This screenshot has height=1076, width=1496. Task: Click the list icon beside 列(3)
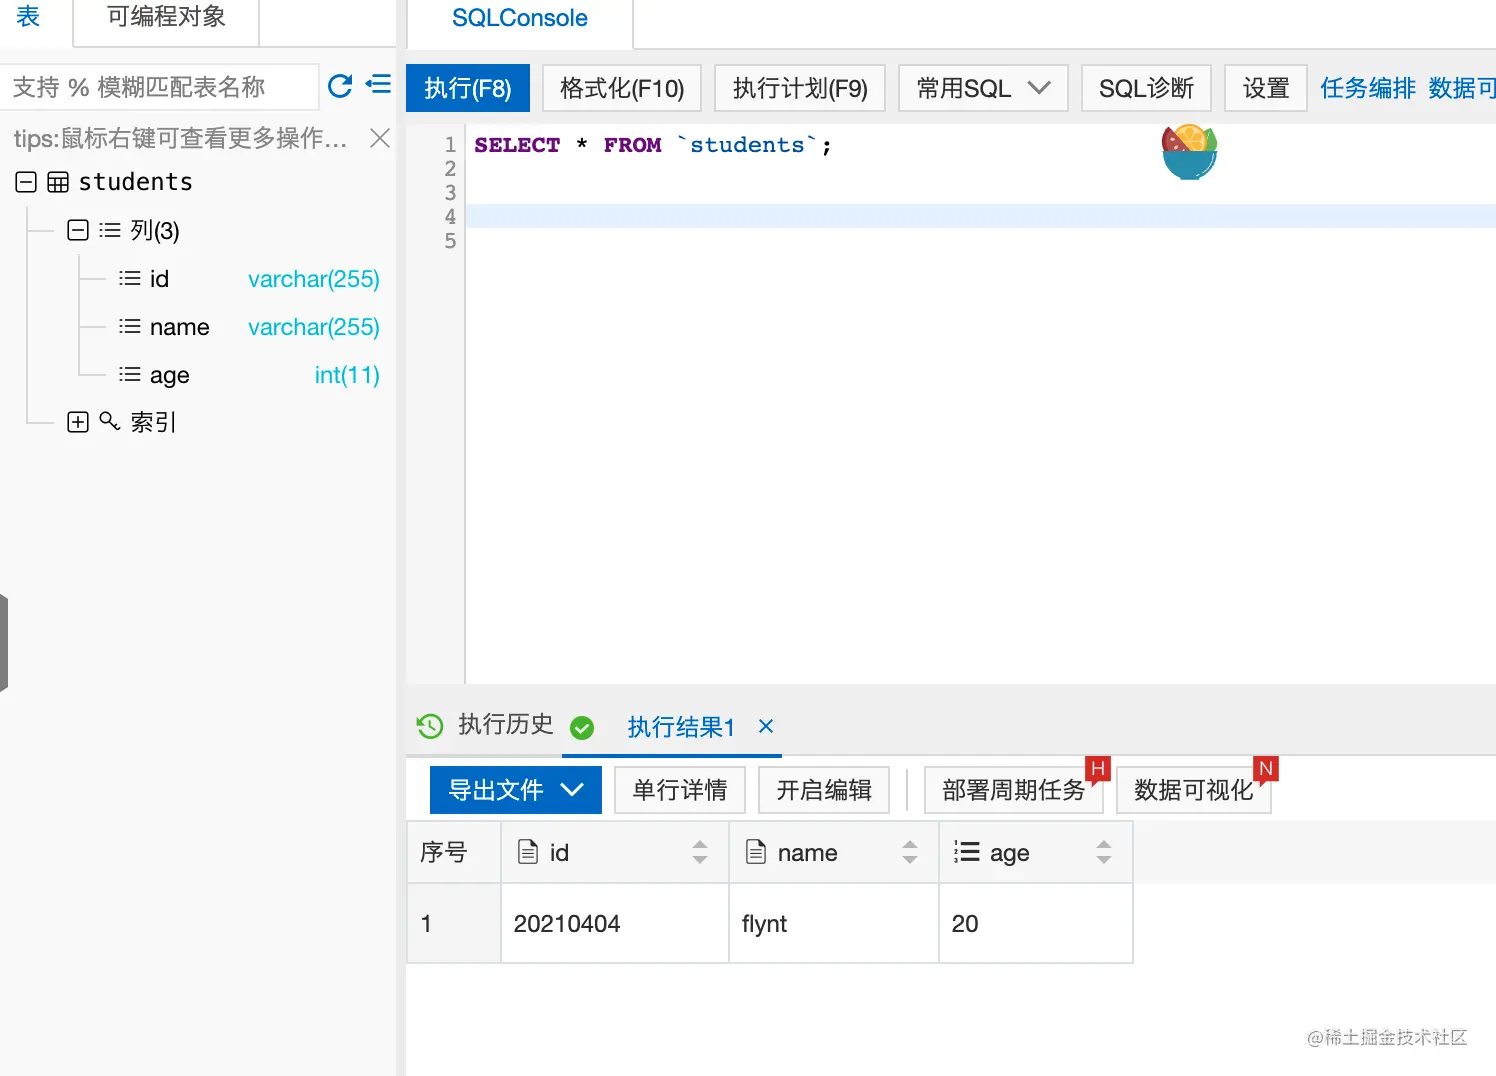[110, 230]
